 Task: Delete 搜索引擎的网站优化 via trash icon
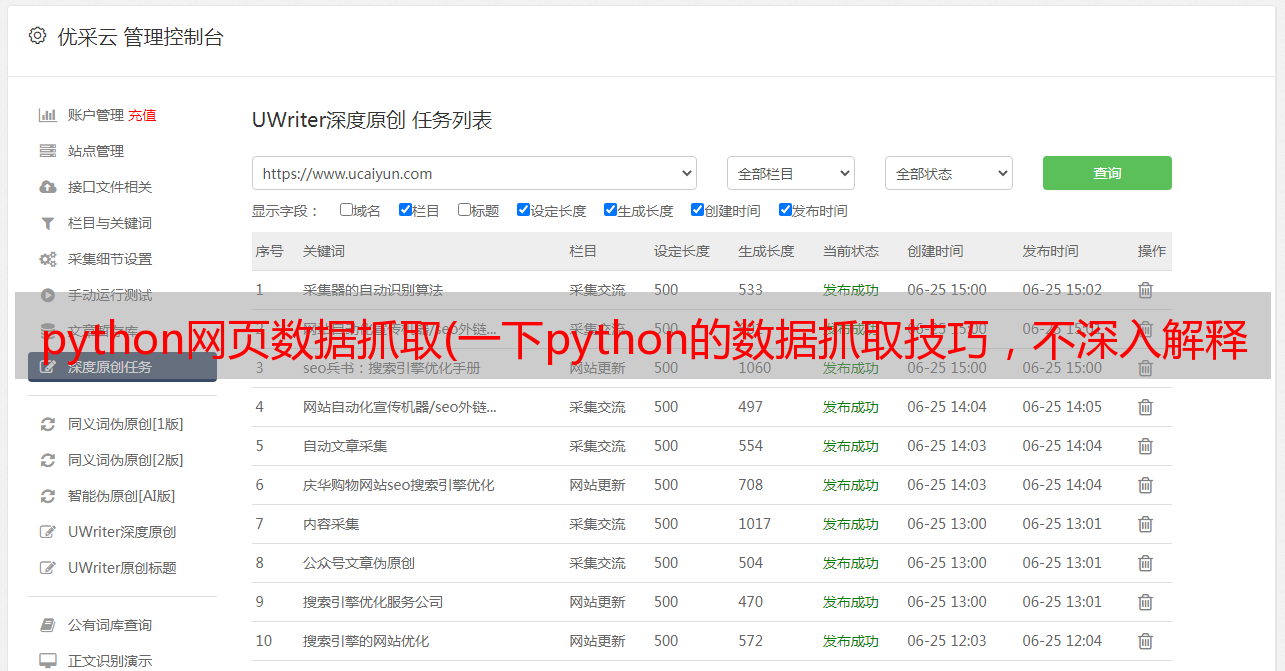(1146, 641)
